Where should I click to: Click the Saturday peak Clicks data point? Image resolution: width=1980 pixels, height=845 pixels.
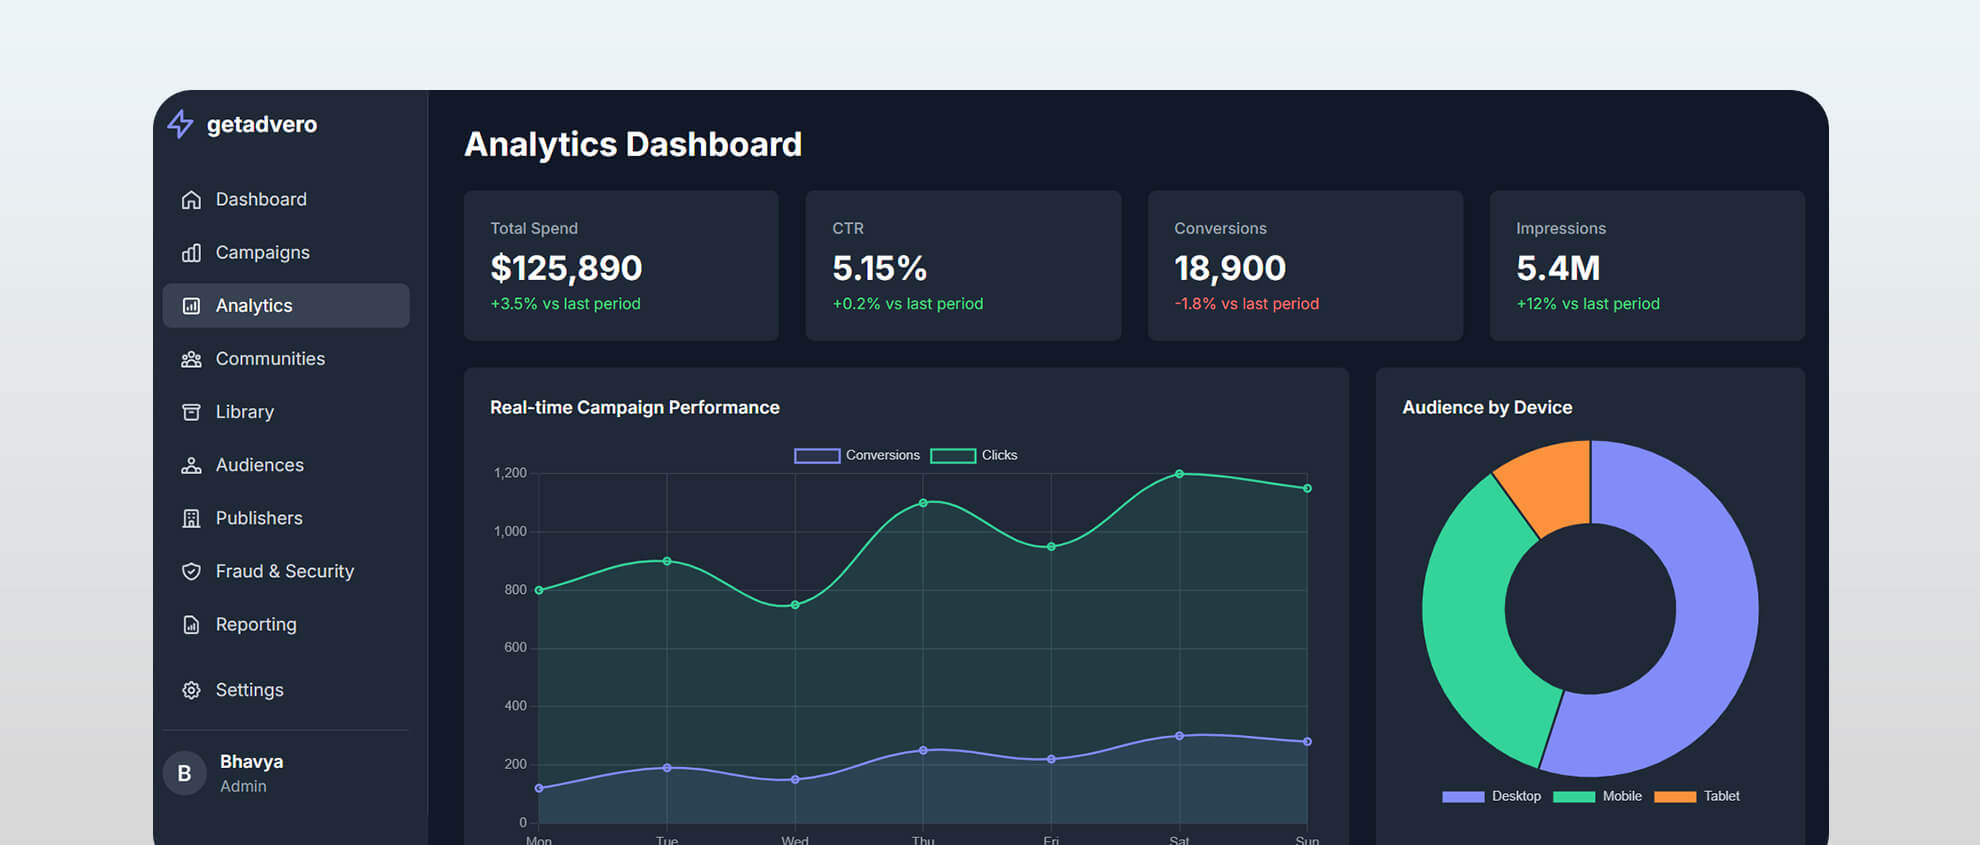pyautogui.click(x=1179, y=474)
